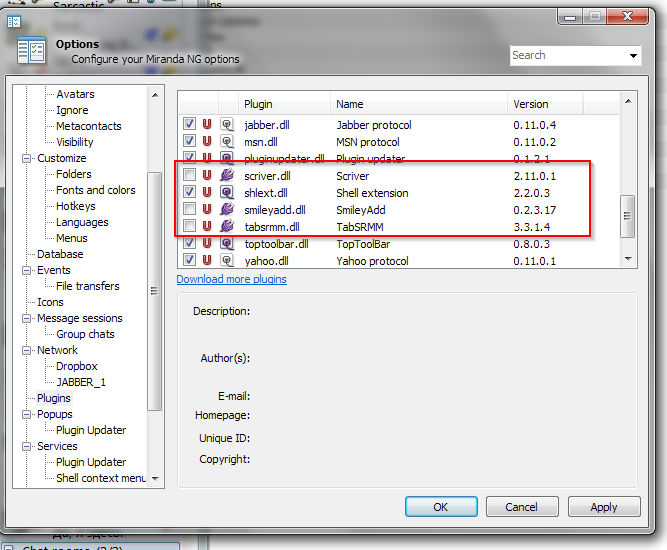Disable the jabber.dll plugin checkbox

click(x=189, y=124)
